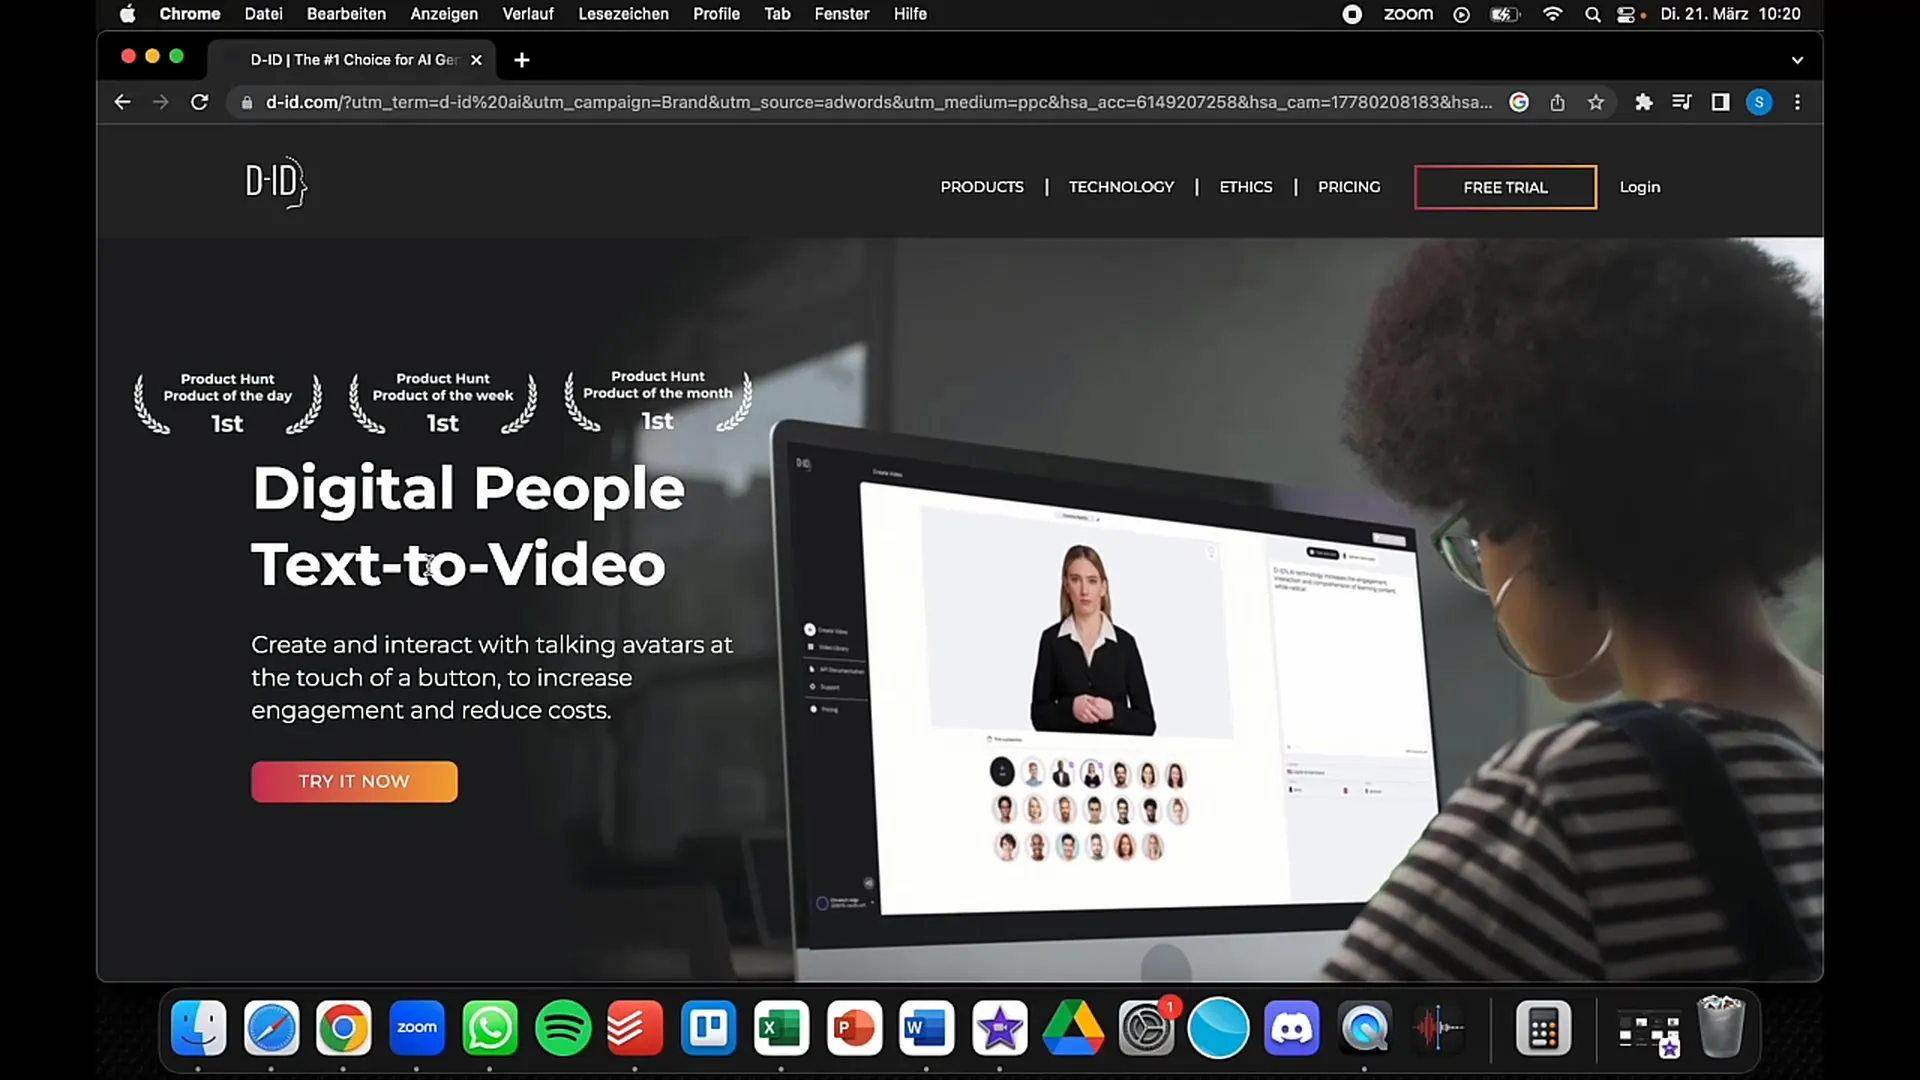
Task: Open Zoom app from the dock
Action: click(x=417, y=1027)
